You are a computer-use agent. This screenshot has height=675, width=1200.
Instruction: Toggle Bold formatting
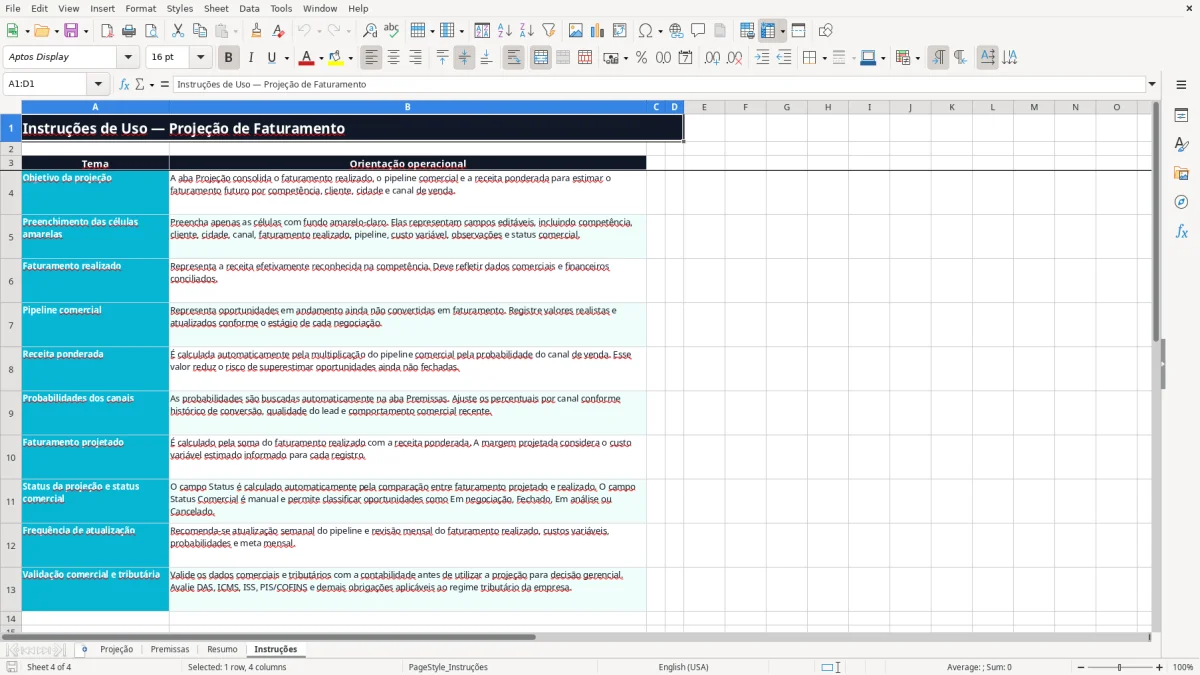(x=229, y=58)
